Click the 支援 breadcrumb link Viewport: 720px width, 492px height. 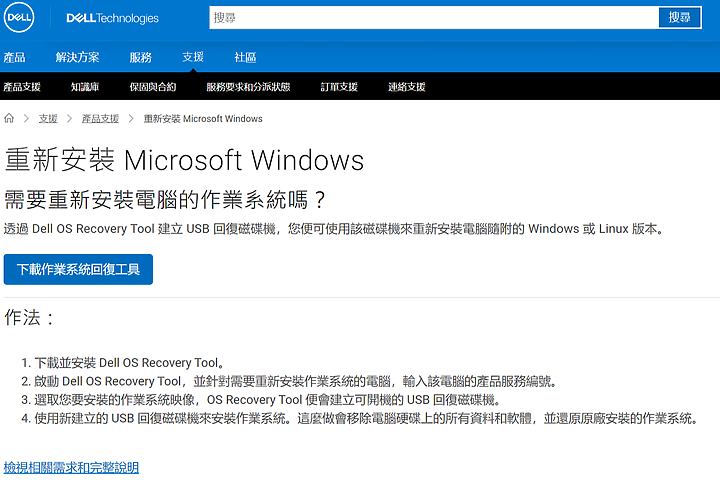[x=48, y=119]
